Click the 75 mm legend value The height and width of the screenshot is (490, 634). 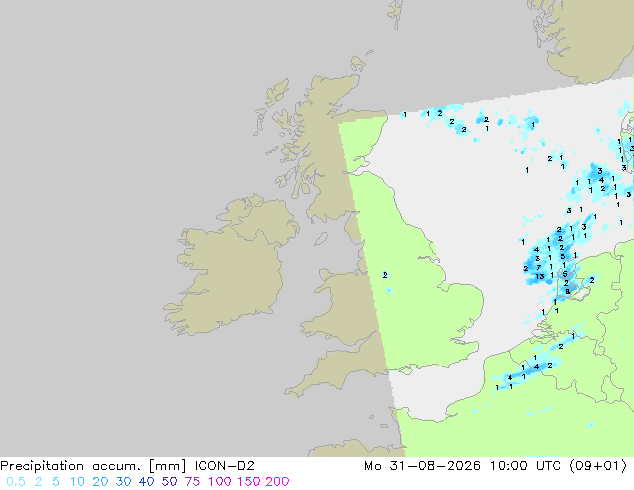(x=192, y=482)
